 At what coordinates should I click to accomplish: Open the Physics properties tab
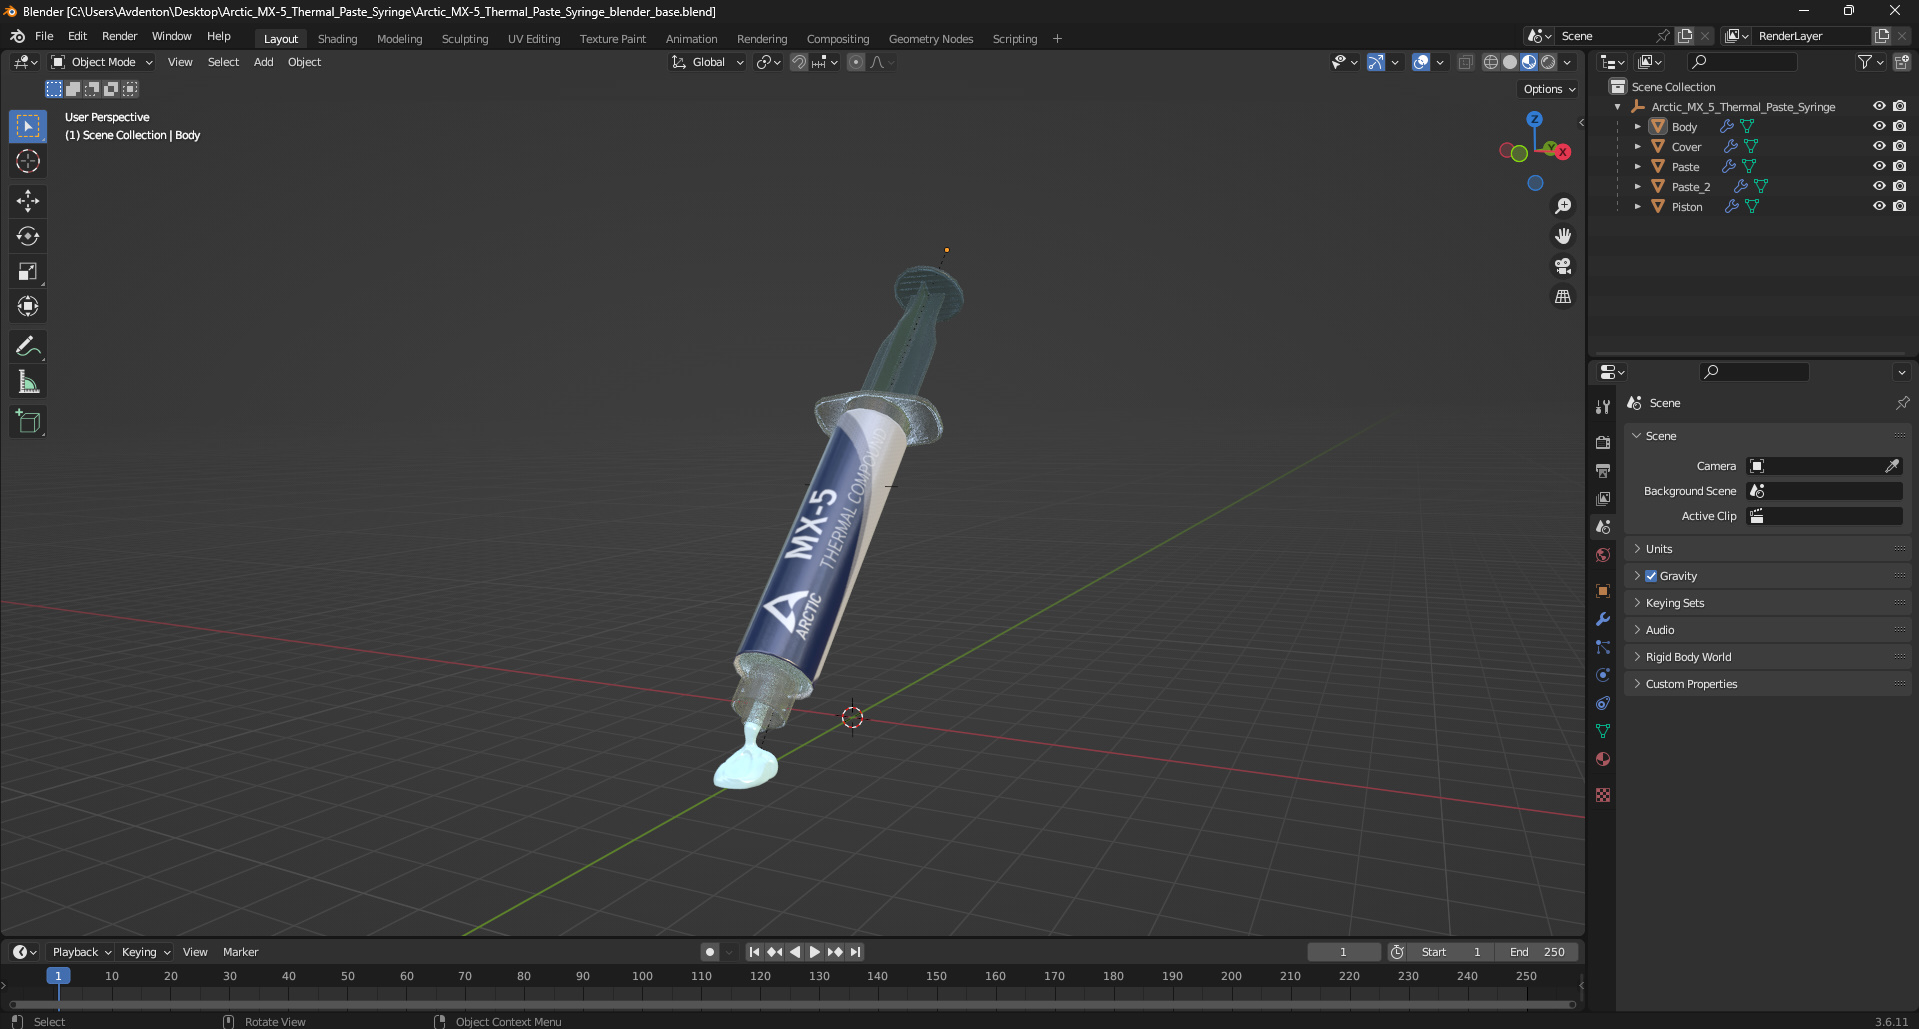1603,675
